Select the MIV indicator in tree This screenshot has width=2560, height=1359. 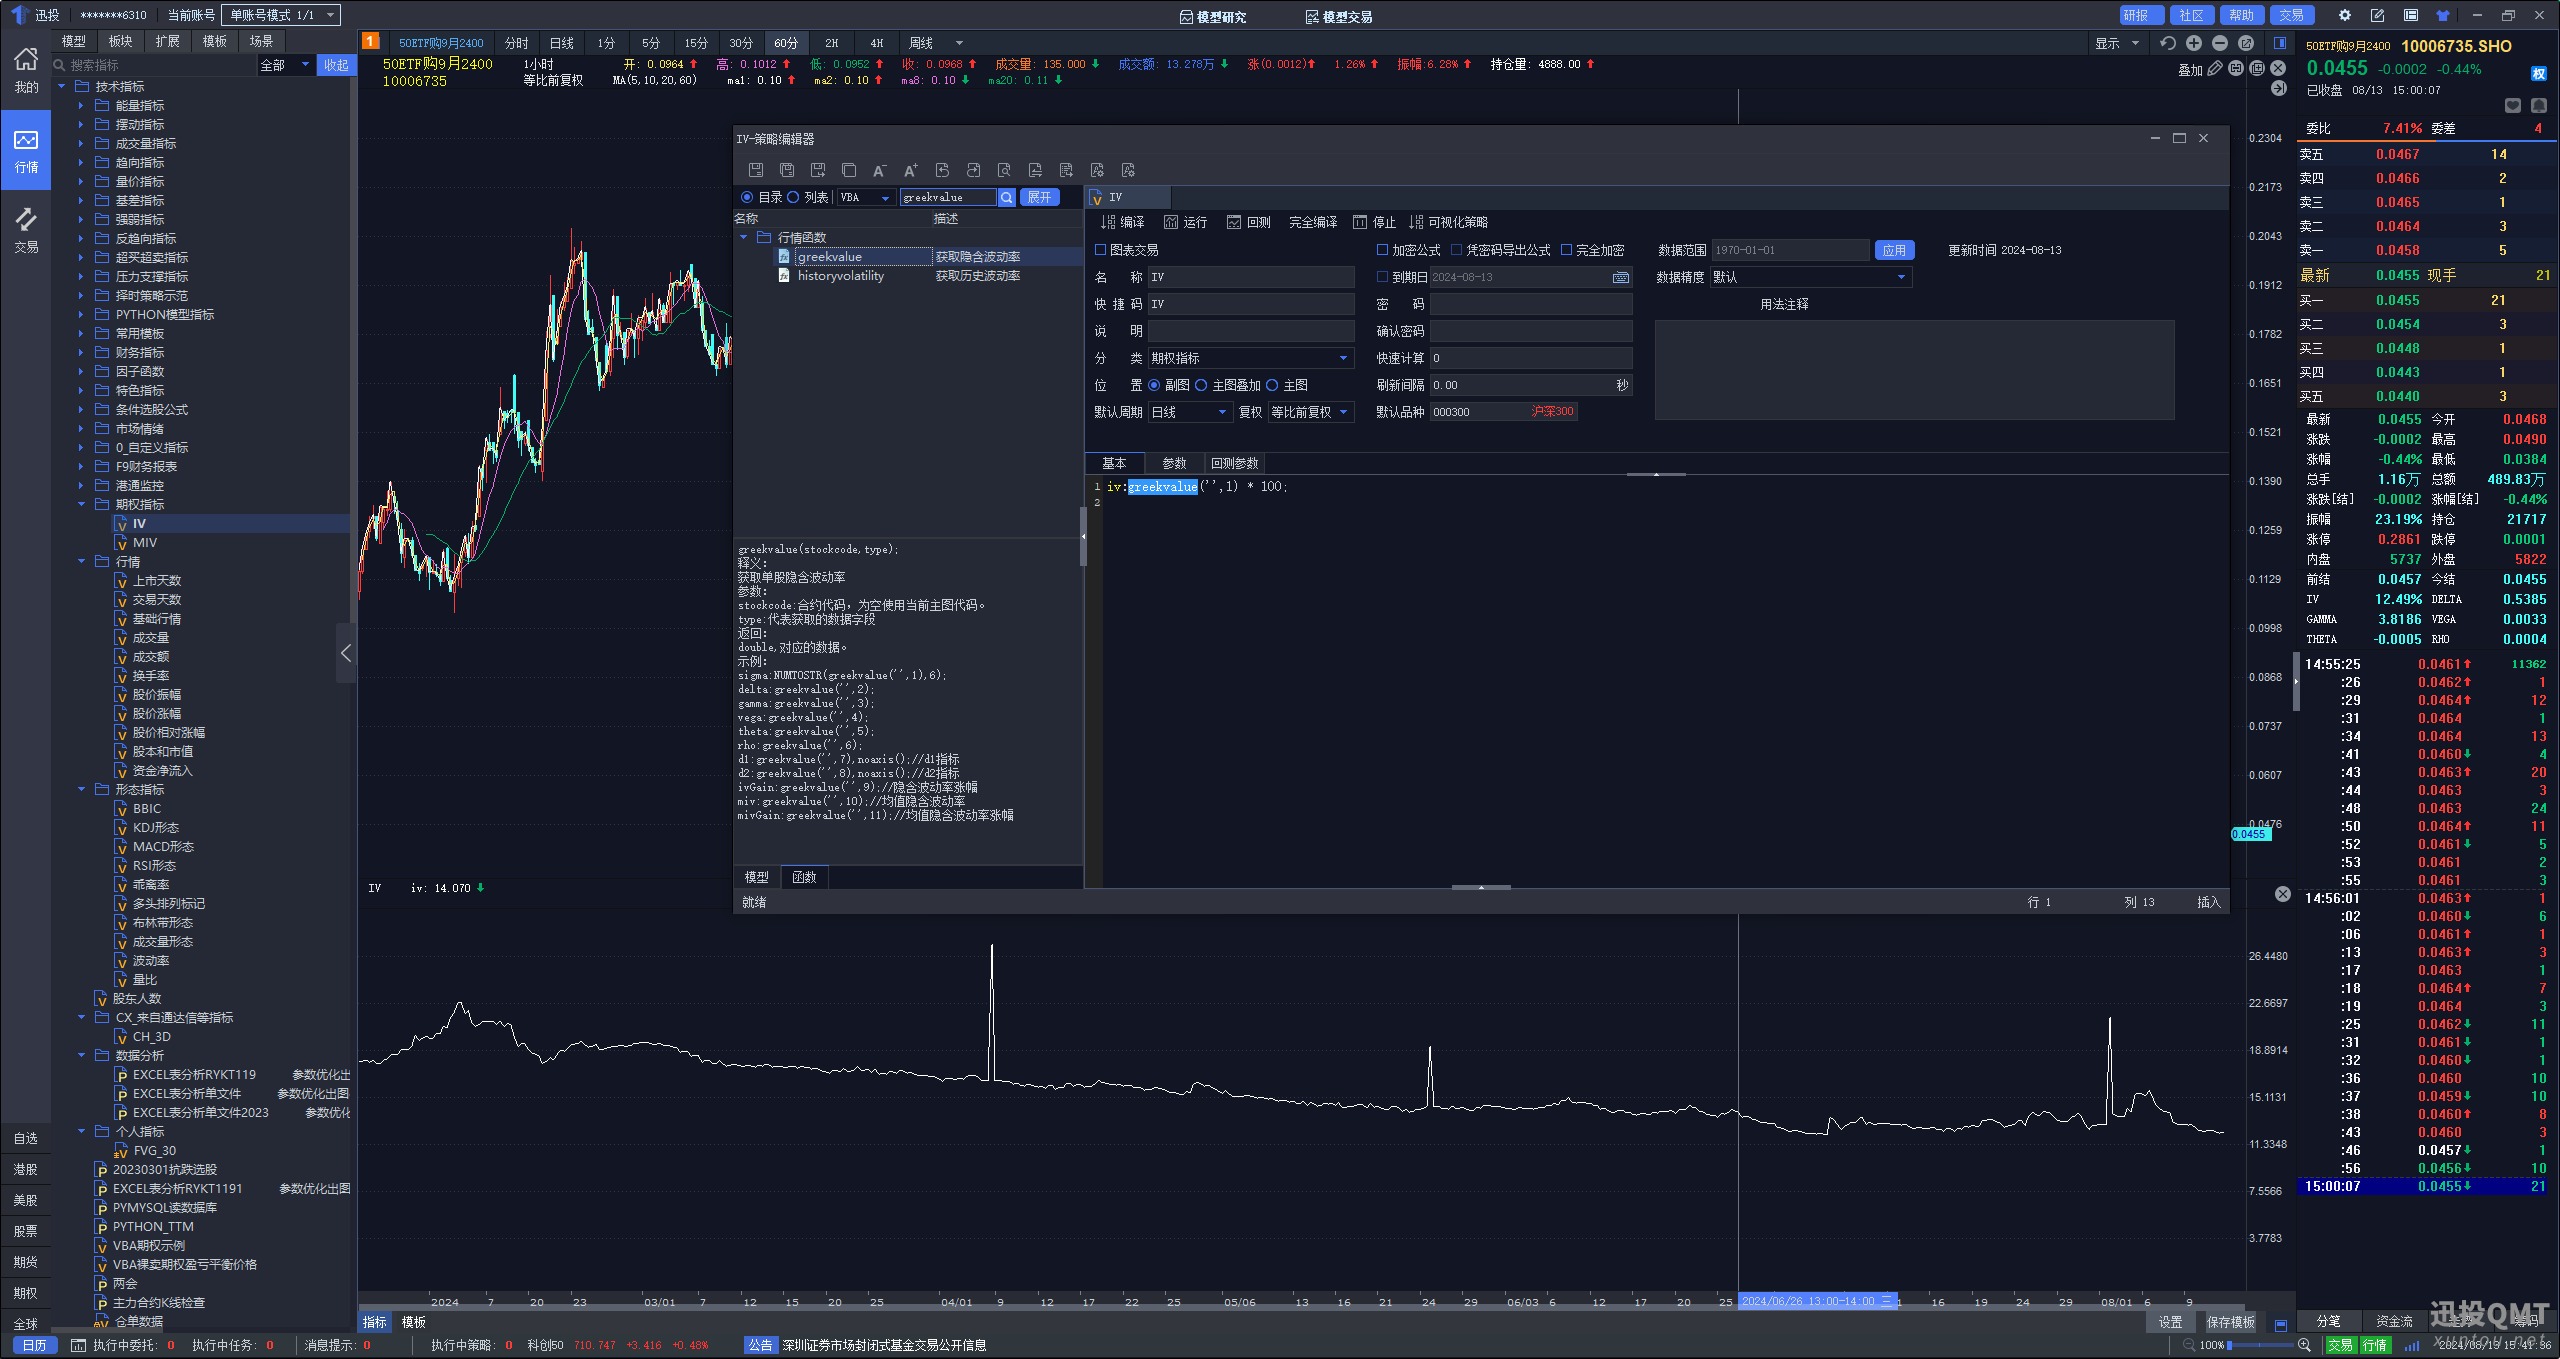145,543
